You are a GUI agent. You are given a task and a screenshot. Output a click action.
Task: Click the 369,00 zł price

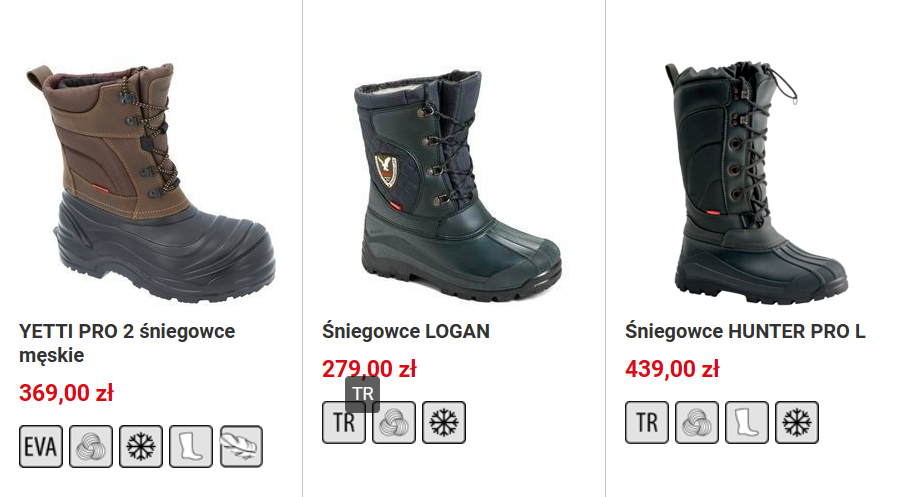tap(66, 393)
